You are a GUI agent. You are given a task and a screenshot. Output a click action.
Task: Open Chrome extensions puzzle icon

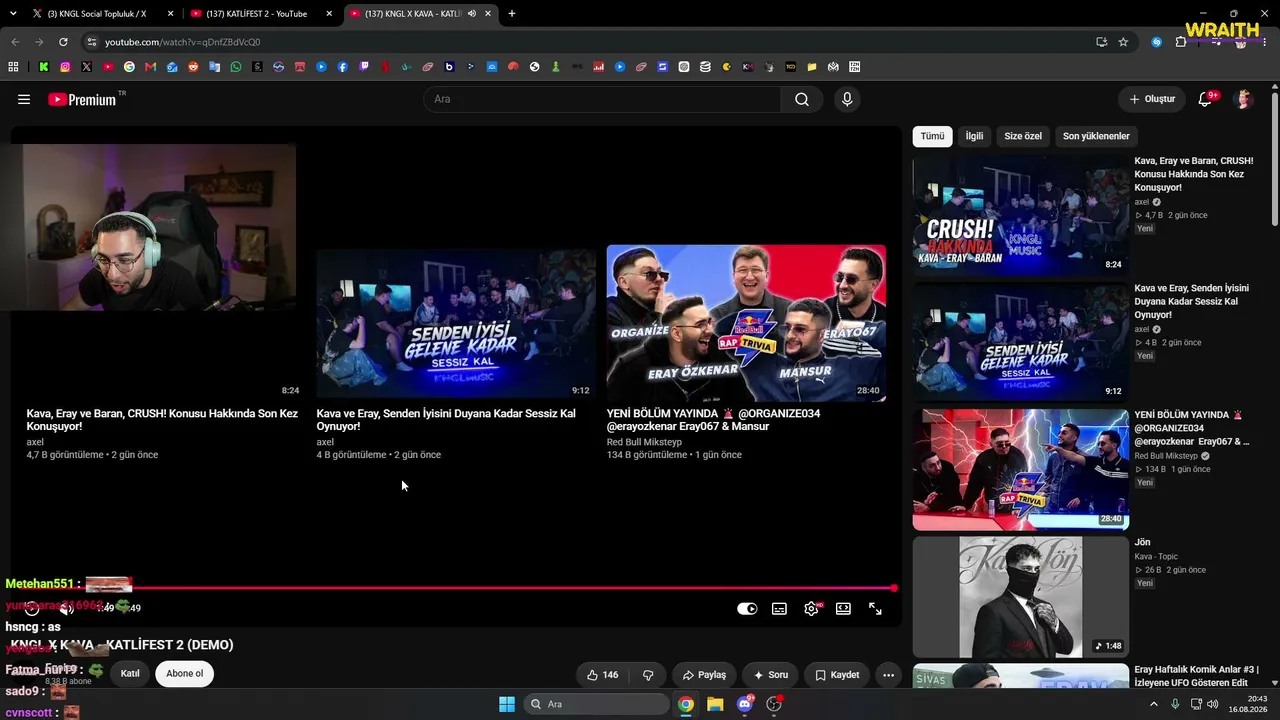pyautogui.click(x=1181, y=42)
